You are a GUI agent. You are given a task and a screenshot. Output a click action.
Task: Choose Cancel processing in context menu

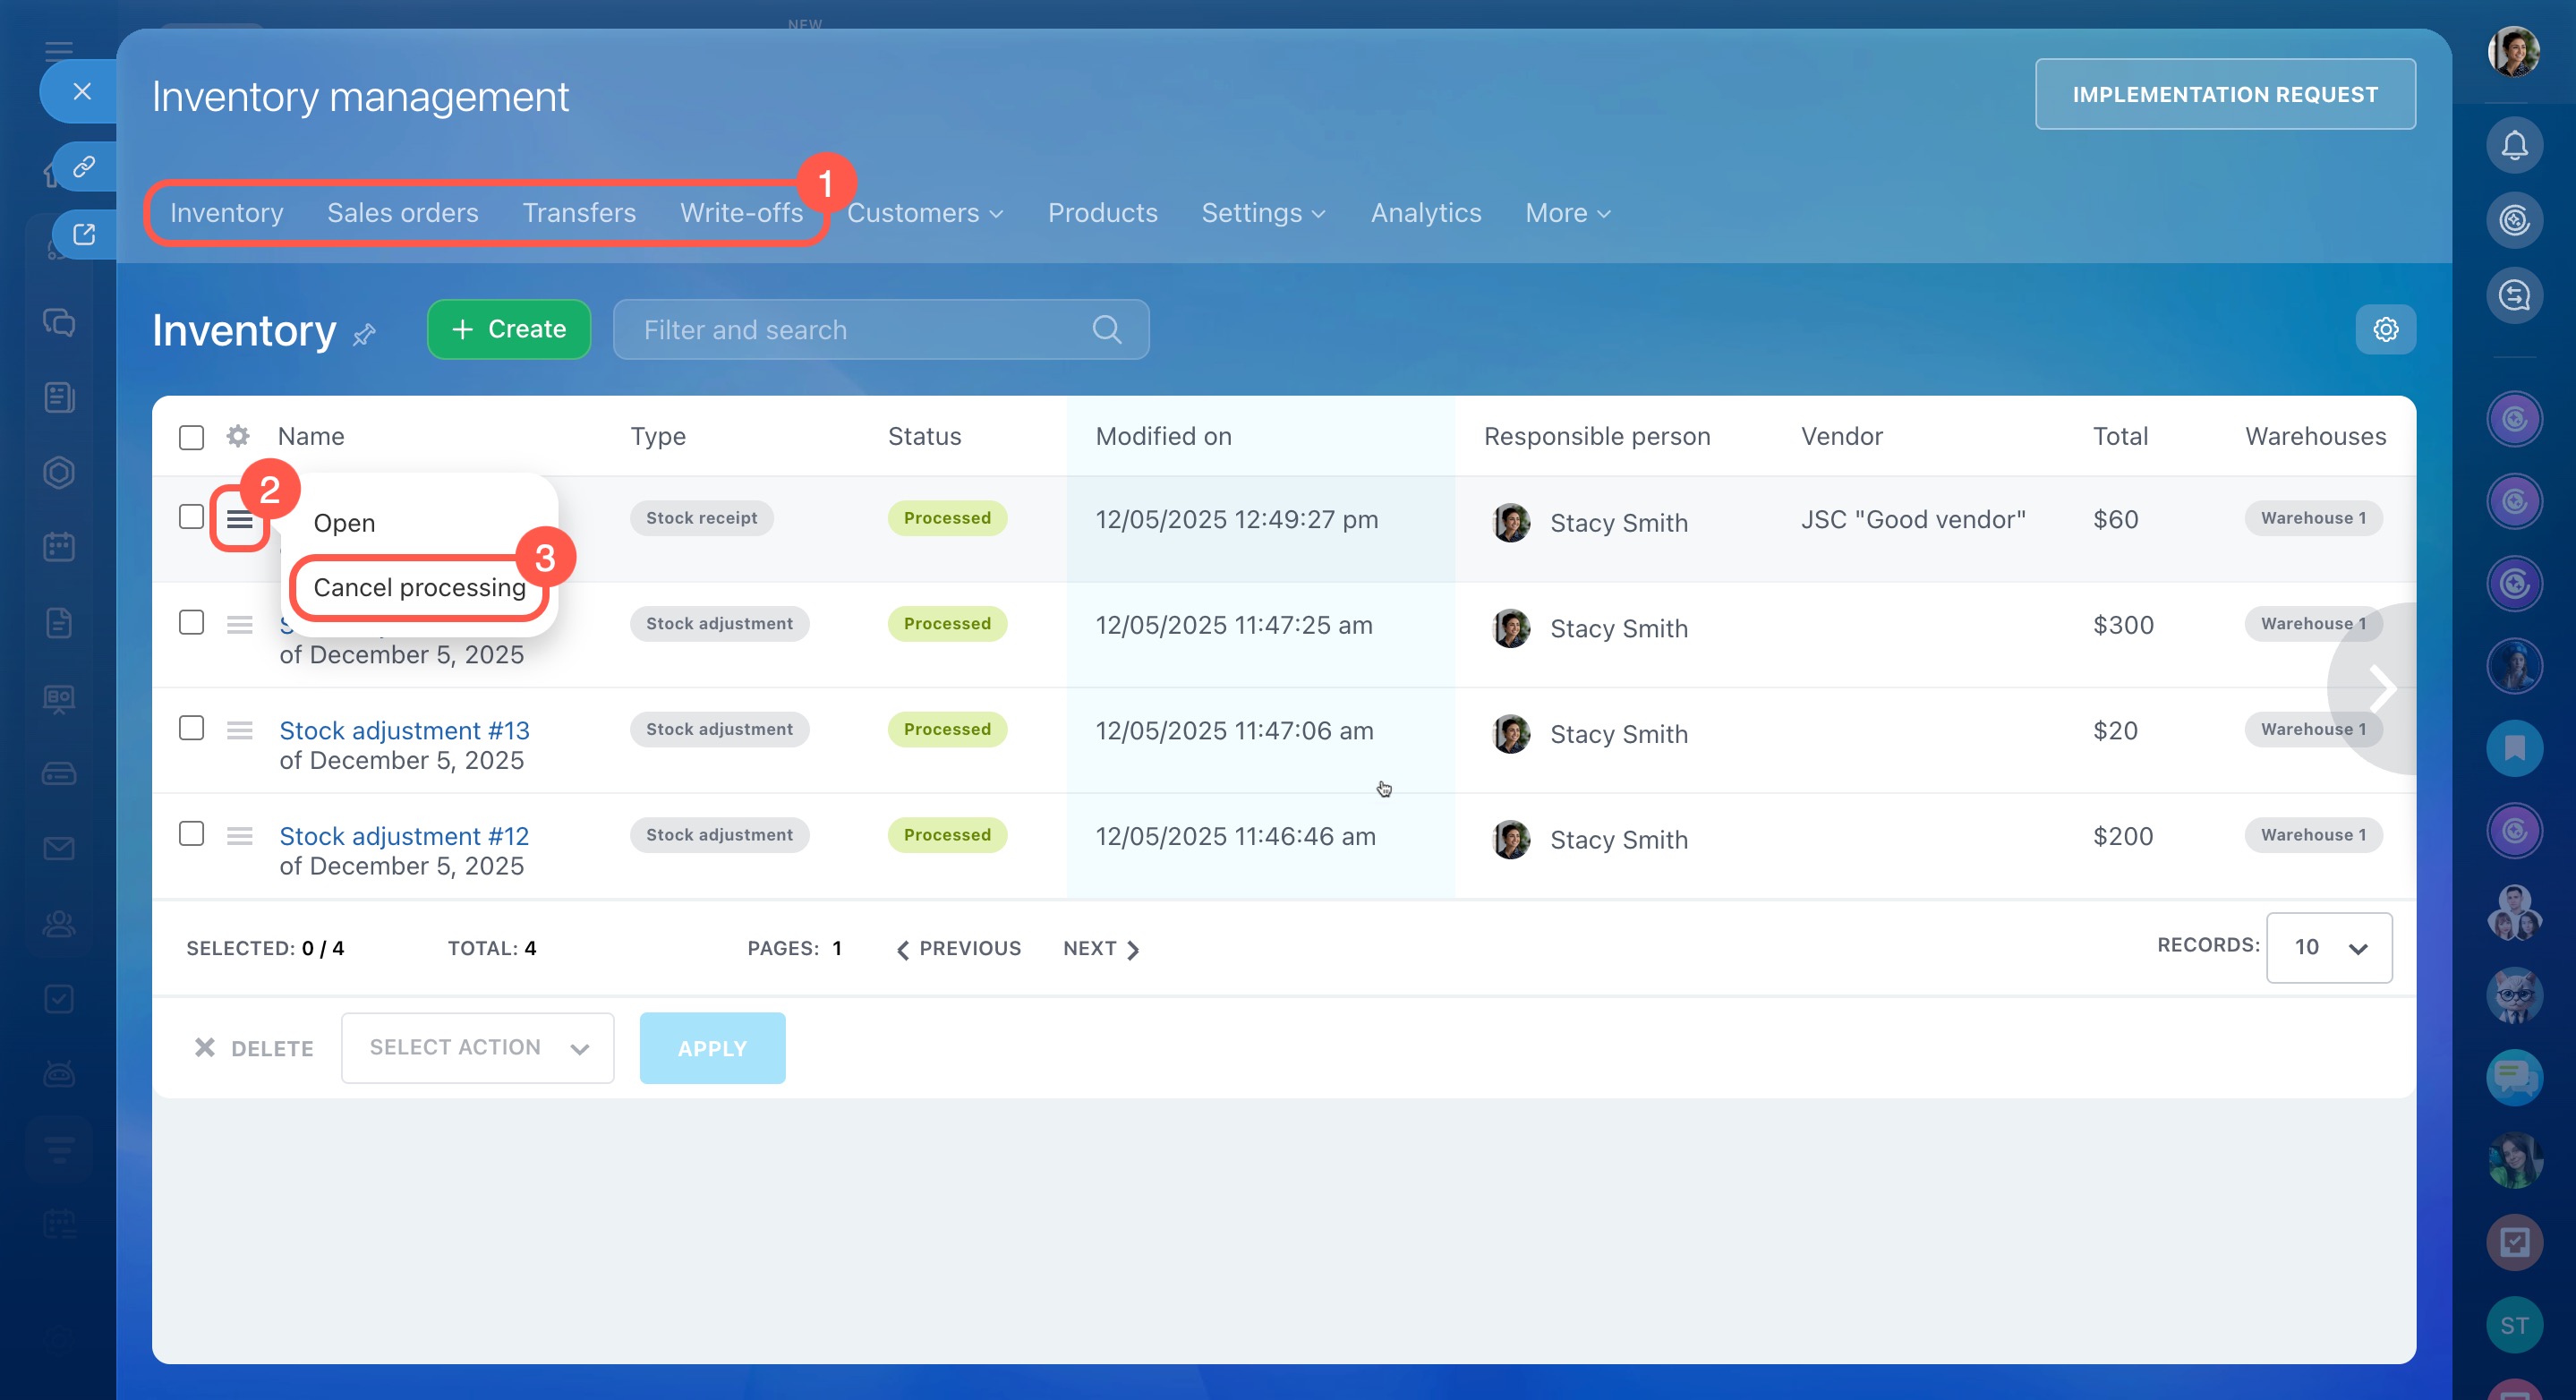coord(419,587)
